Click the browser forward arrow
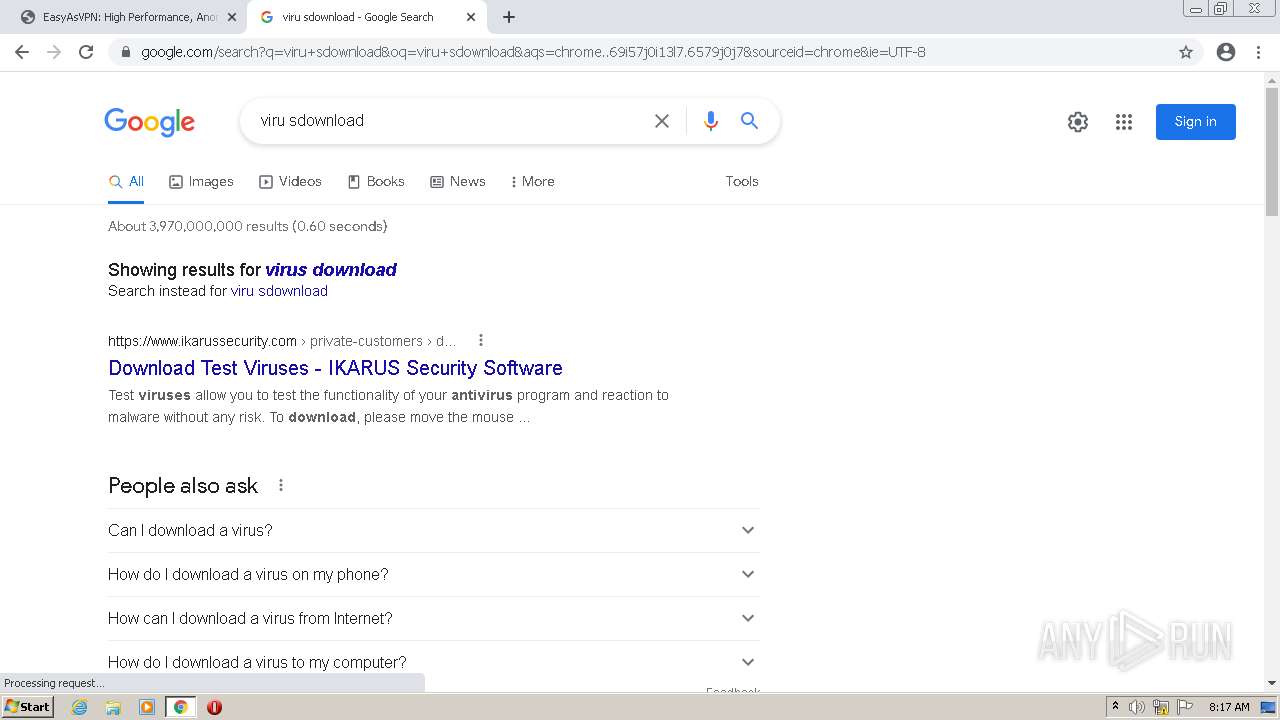The height and width of the screenshot is (720, 1280). coord(54,52)
